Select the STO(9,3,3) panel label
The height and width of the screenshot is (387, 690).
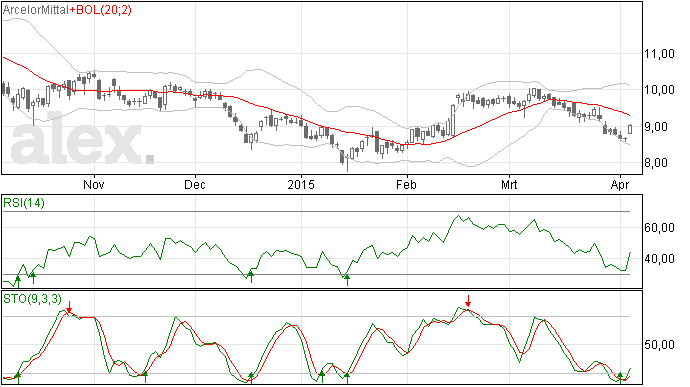pyautogui.click(x=33, y=299)
